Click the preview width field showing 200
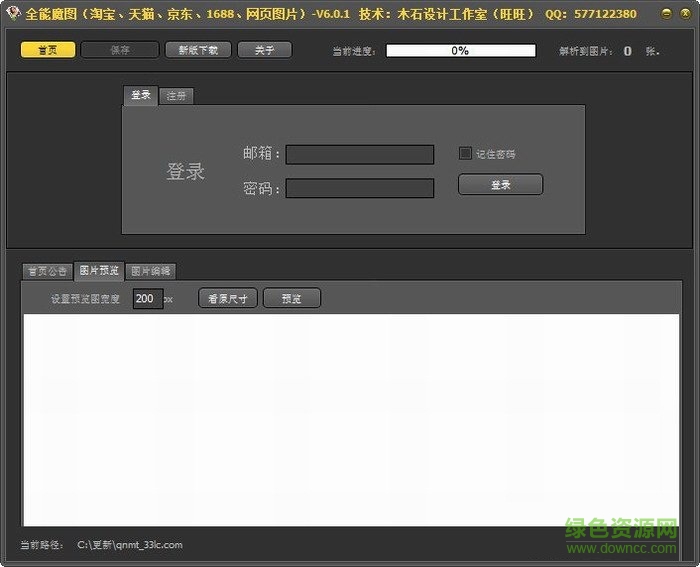Image resolution: width=700 pixels, height=567 pixels. (147, 298)
